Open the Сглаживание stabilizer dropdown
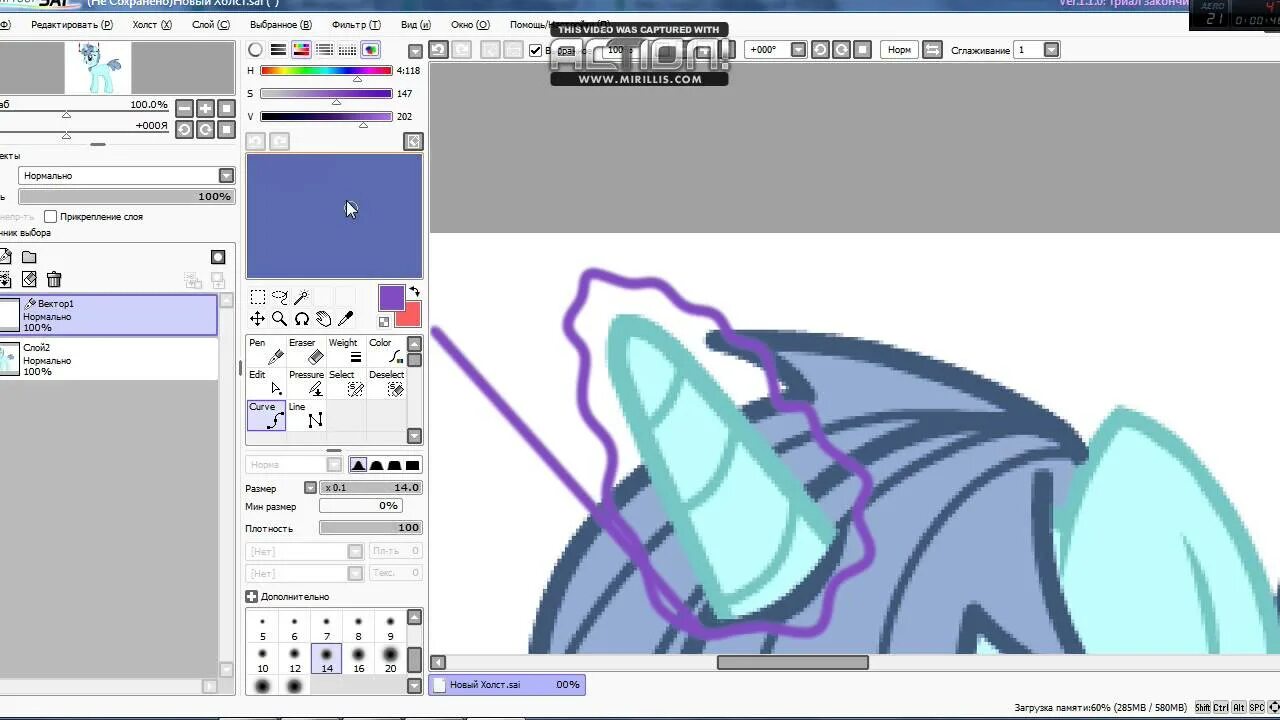The image size is (1280, 720). 1051,49
